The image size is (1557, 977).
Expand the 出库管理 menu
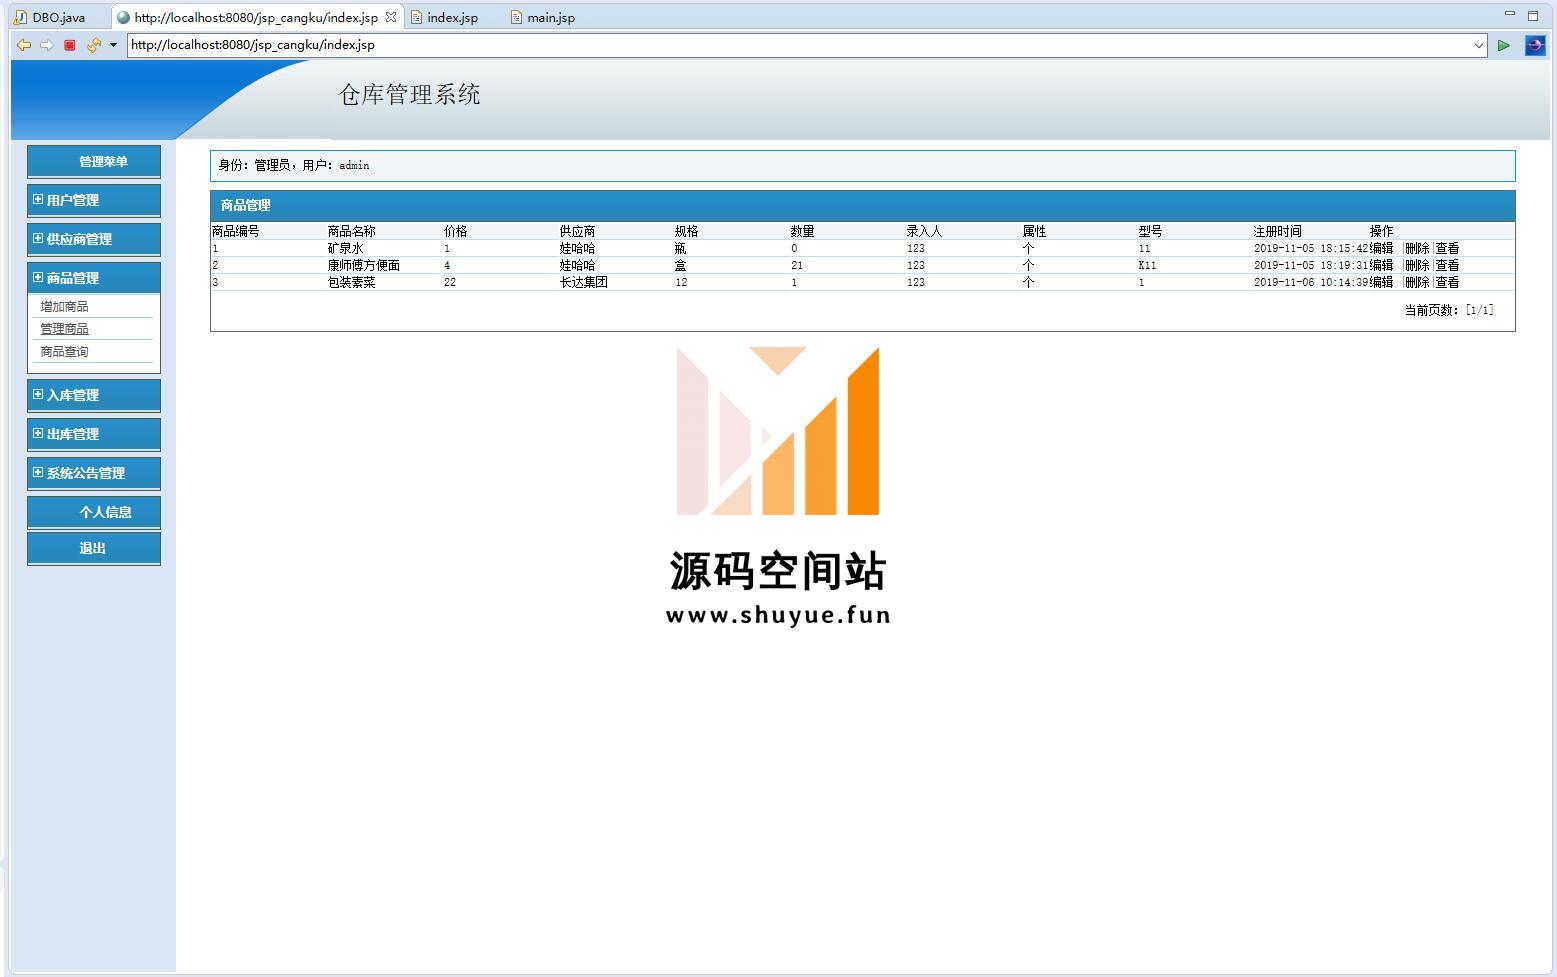click(x=94, y=434)
